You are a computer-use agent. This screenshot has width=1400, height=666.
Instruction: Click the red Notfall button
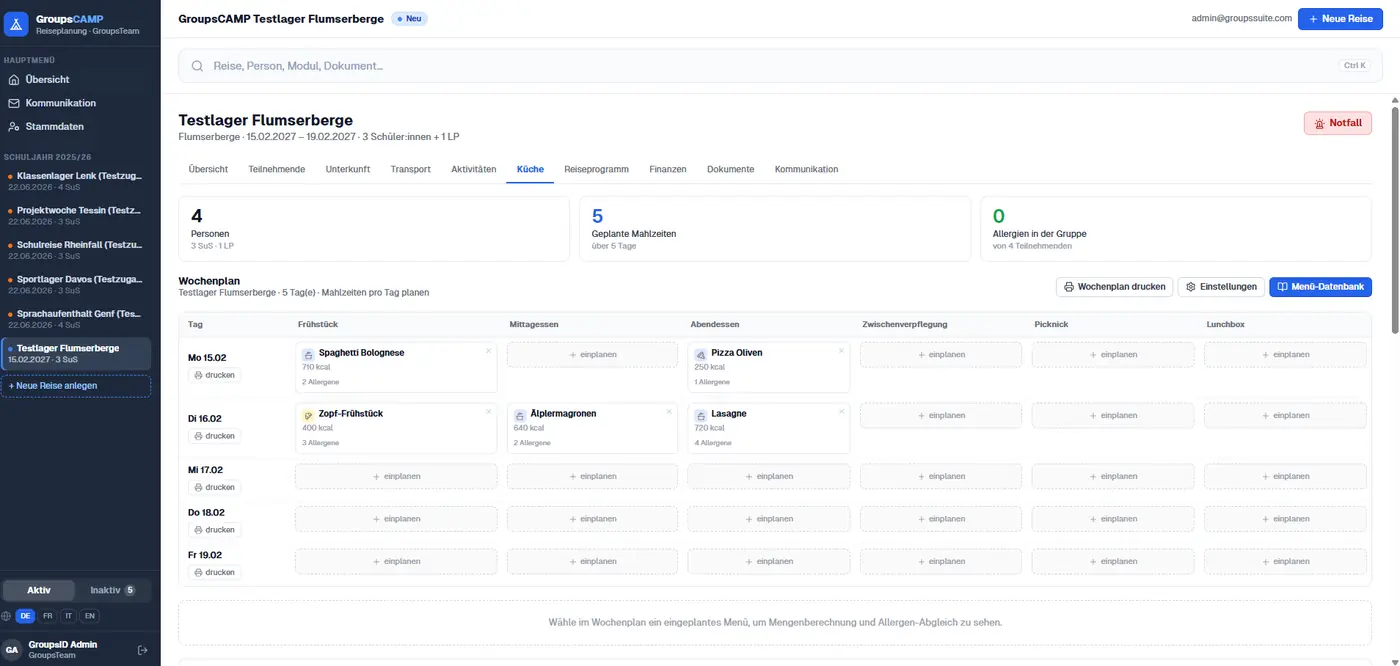point(1338,123)
